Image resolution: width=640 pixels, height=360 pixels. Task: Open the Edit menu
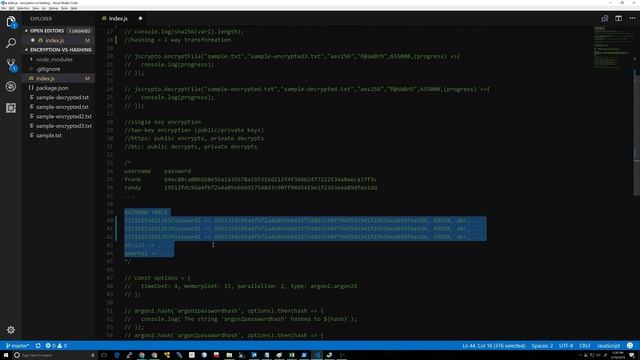coord(11,8)
